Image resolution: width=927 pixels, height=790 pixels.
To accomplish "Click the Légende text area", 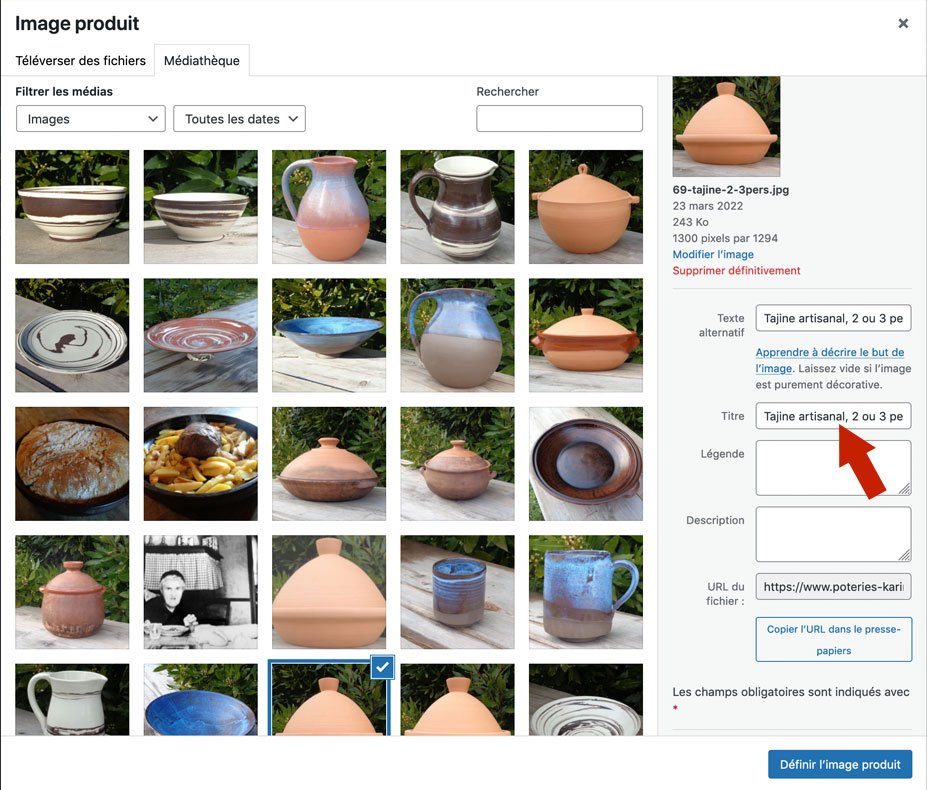I will point(833,468).
